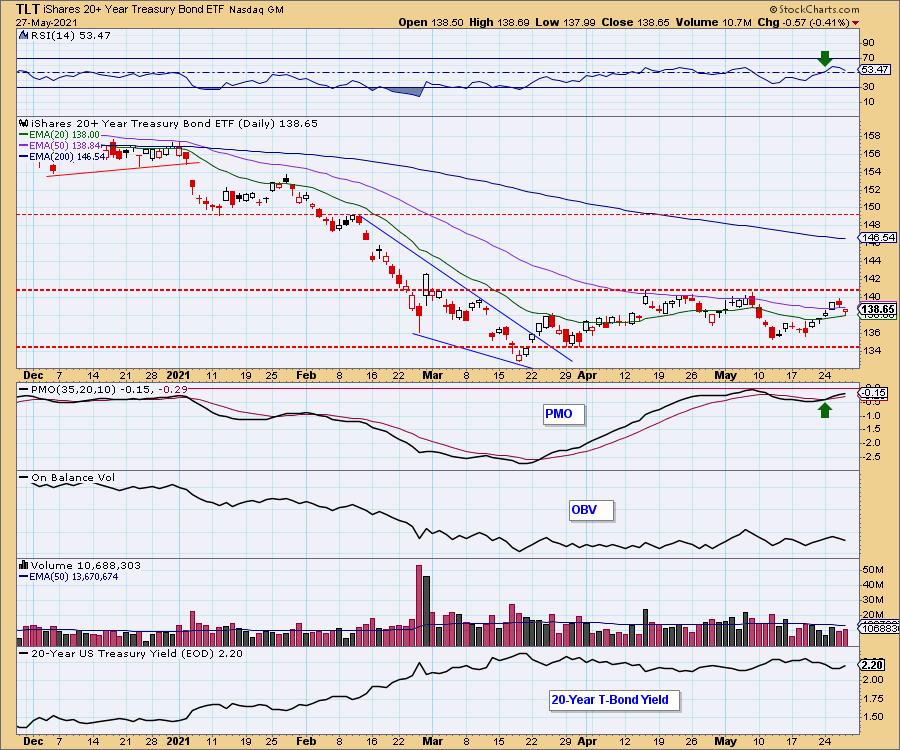
Task: Click 2021 on the bottom yield date axis
Action: tap(178, 741)
